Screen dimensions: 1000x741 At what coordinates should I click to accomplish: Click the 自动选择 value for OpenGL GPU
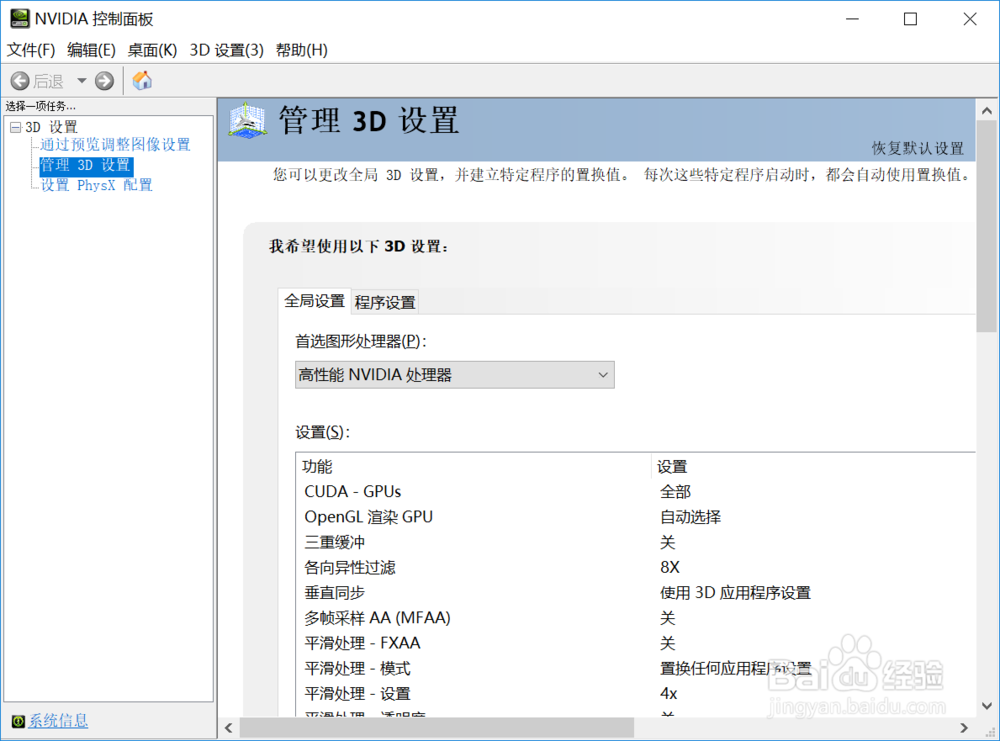(x=690, y=517)
